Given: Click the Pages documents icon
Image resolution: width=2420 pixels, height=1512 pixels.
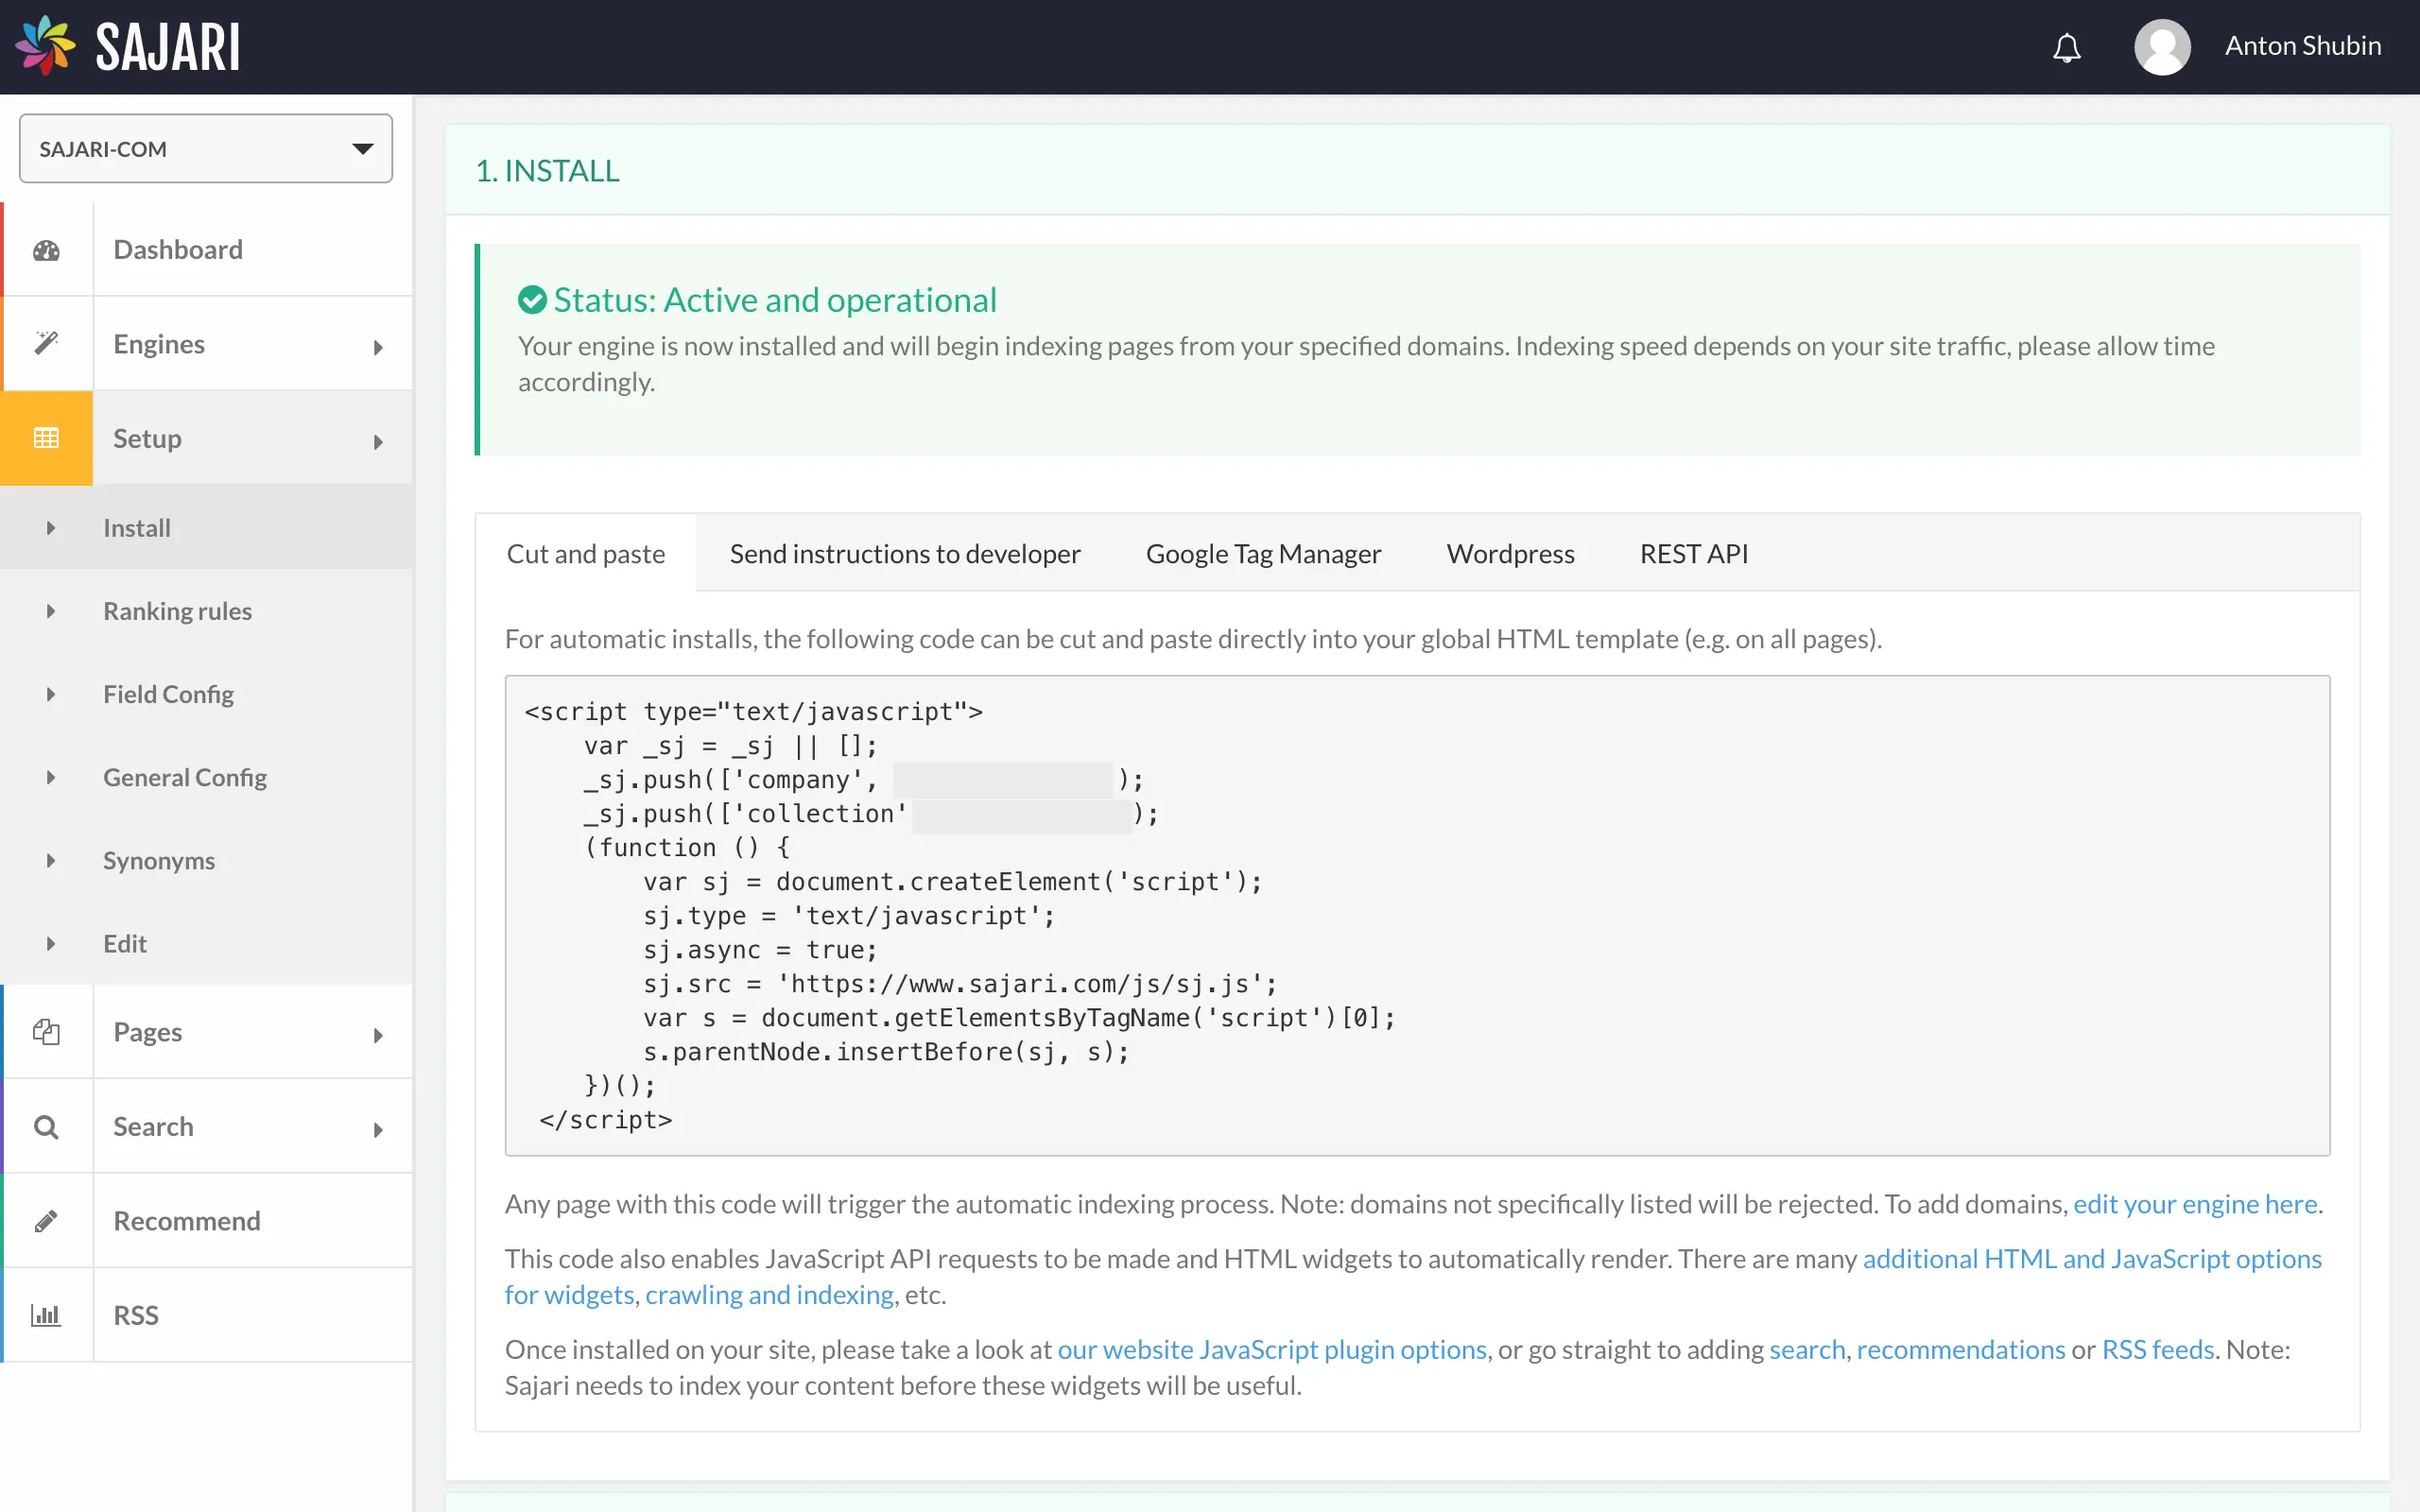Looking at the screenshot, I should tap(46, 1031).
